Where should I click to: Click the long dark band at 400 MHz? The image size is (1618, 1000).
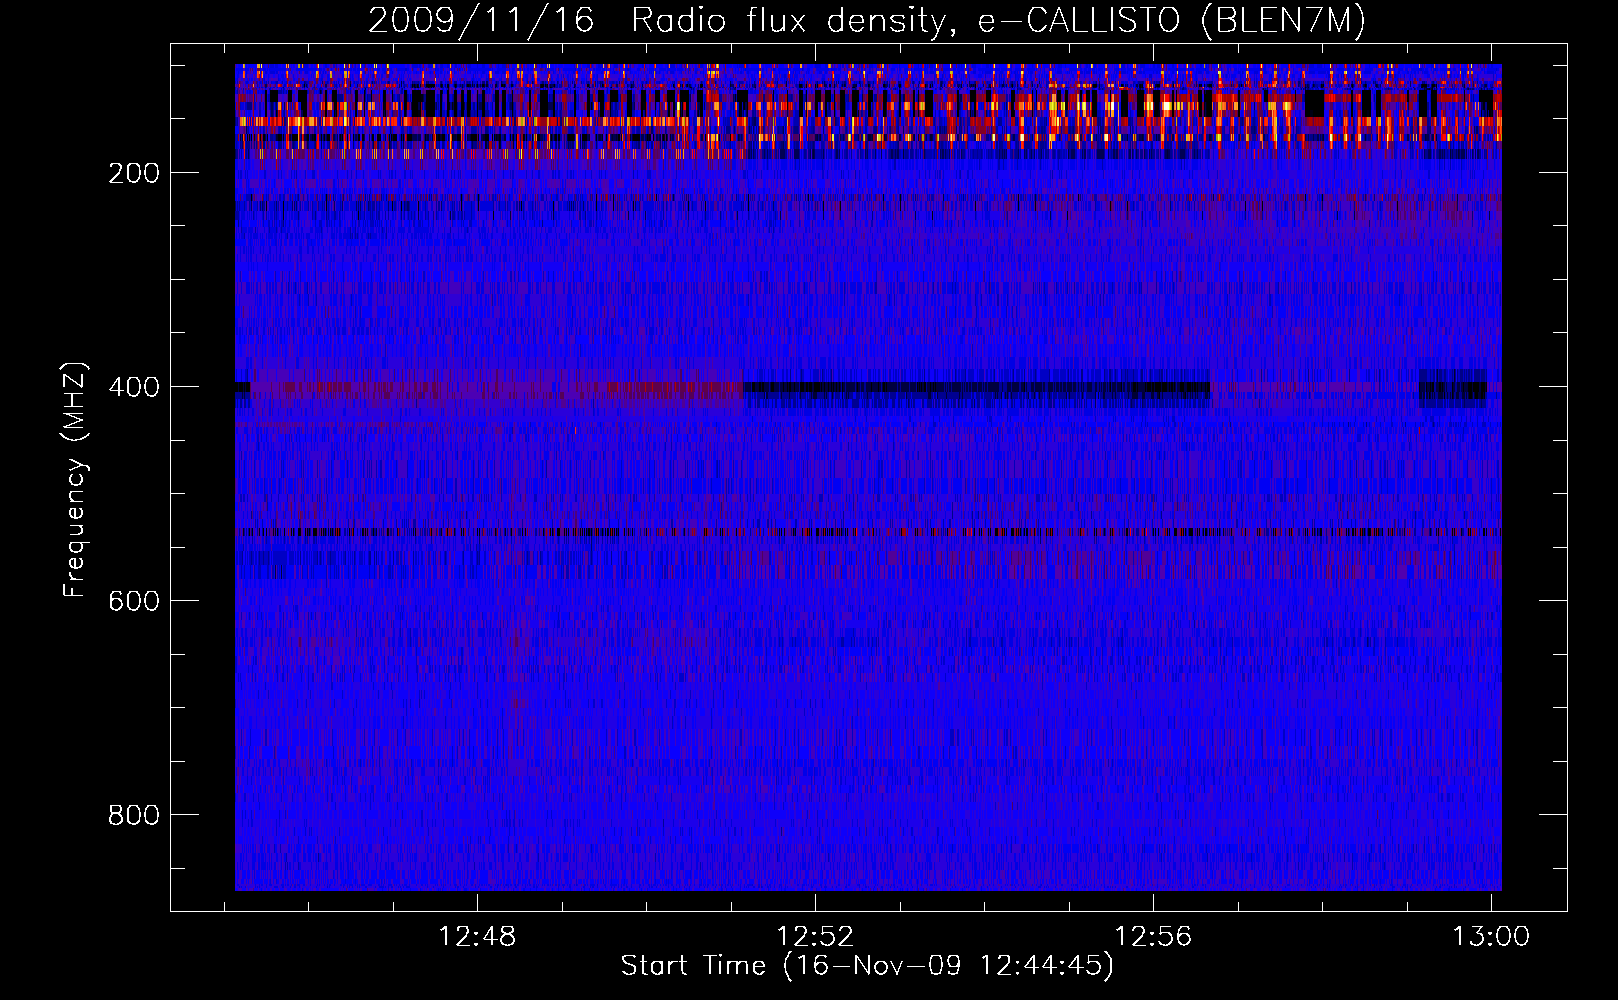(x=977, y=389)
